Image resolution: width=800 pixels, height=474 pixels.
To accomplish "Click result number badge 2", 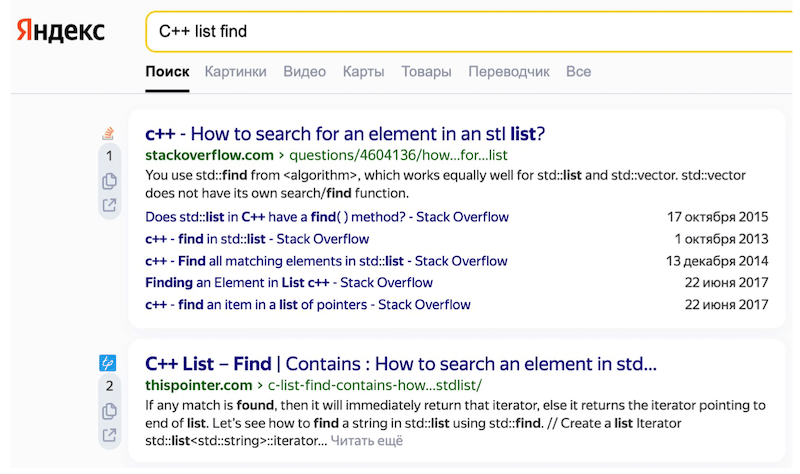I will tap(109, 386).
